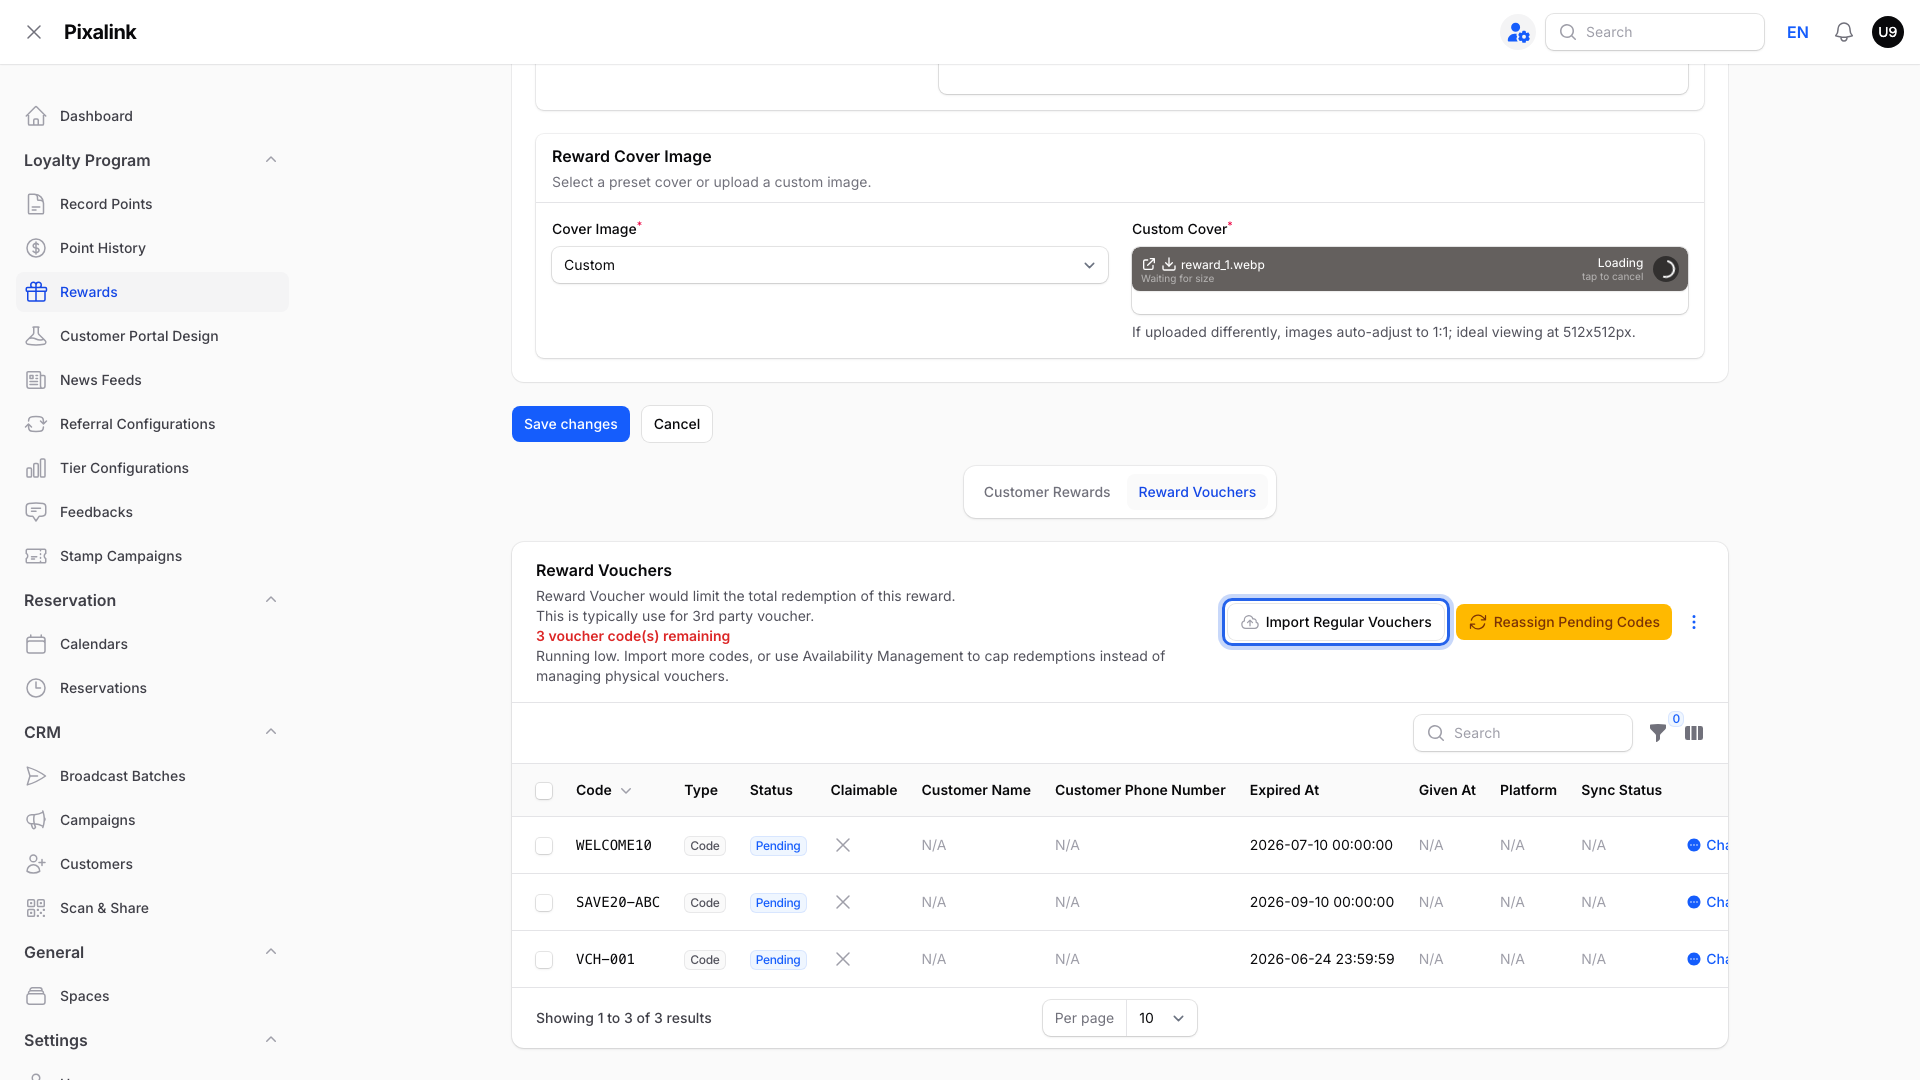Collapse the Loyalty Program sidebar section

tap(271, 160)
